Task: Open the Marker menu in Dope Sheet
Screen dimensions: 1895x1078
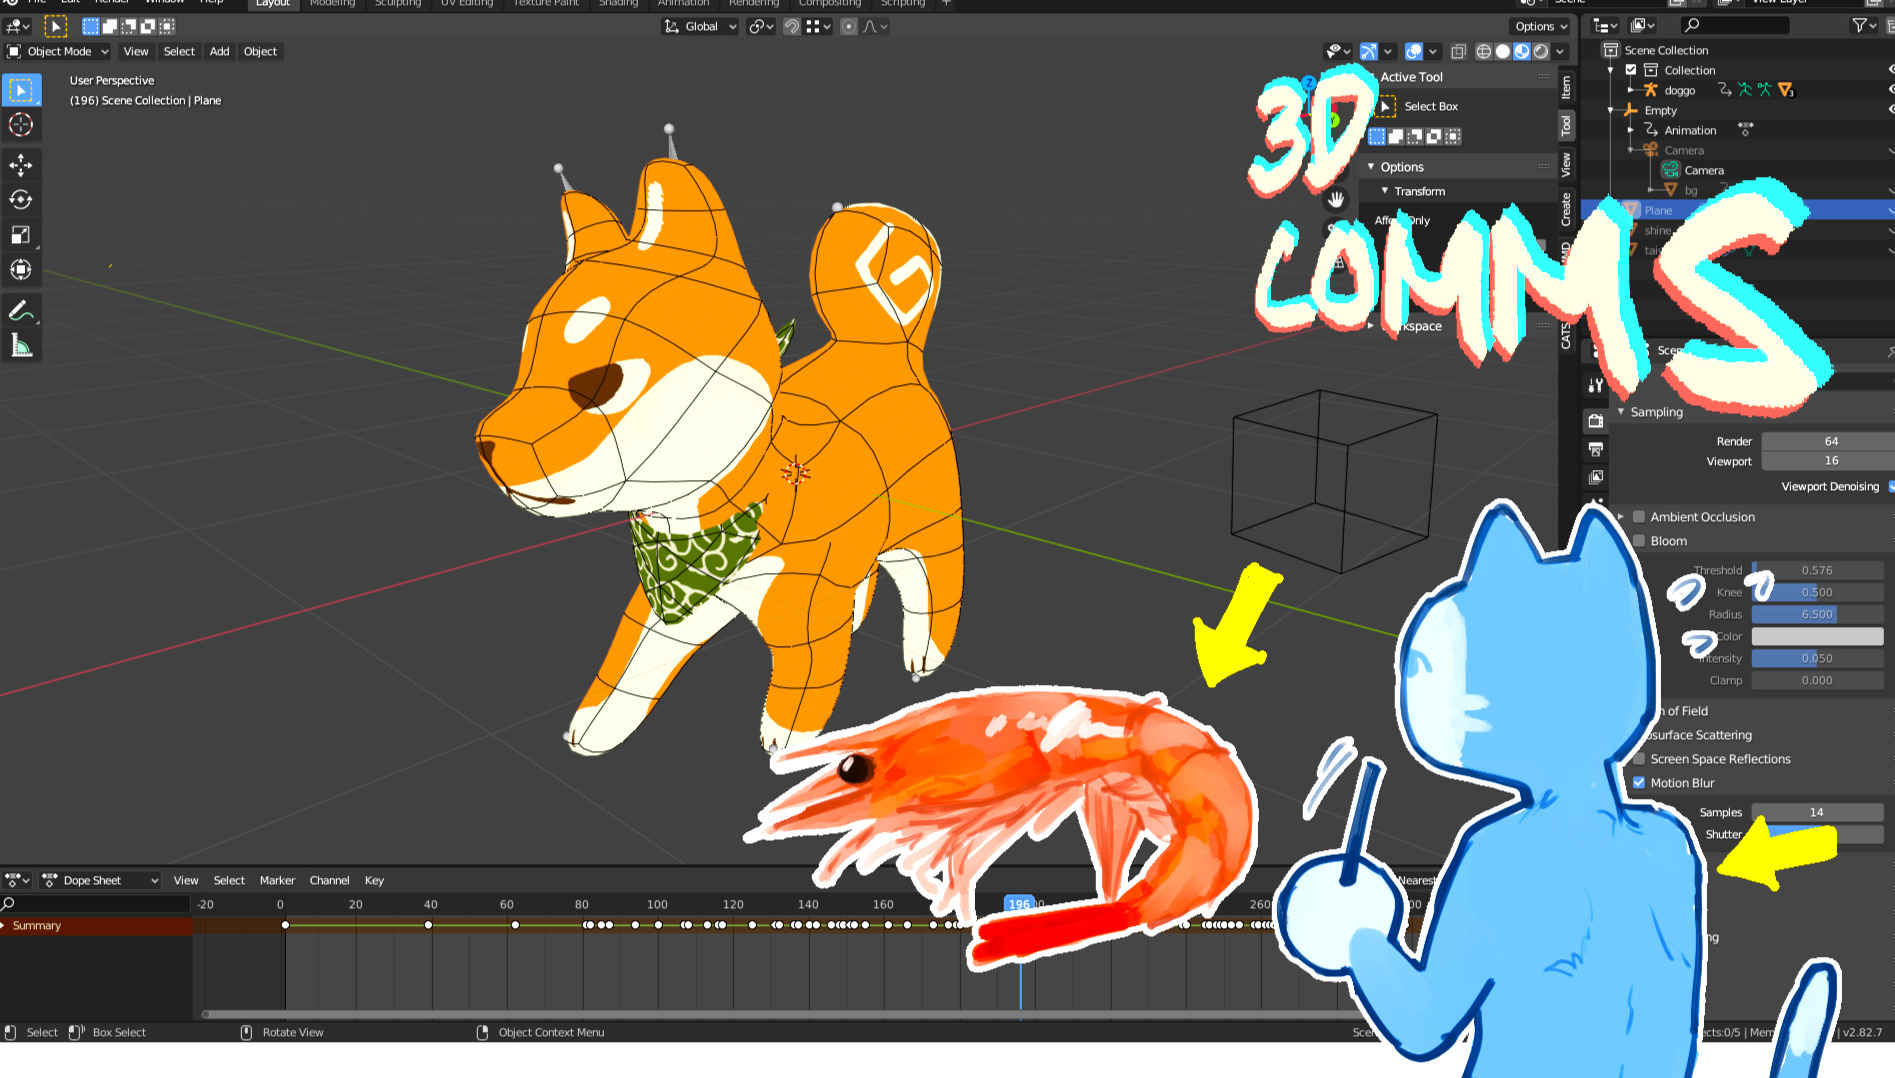Action: (277, 881)
